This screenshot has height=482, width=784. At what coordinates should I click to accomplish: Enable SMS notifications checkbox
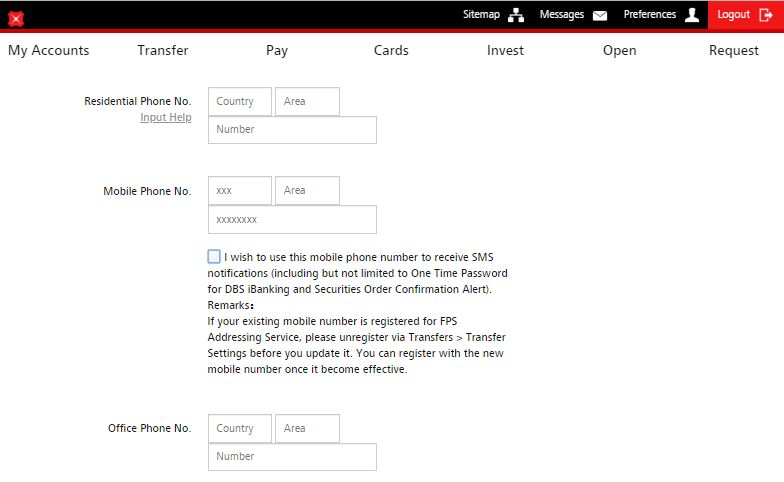point(214,257)
